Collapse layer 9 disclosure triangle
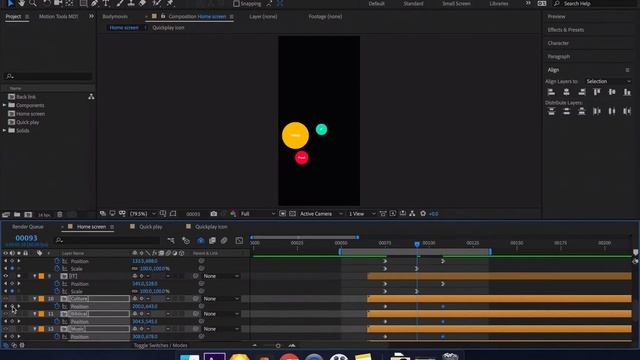 click(x=35, y=276)
